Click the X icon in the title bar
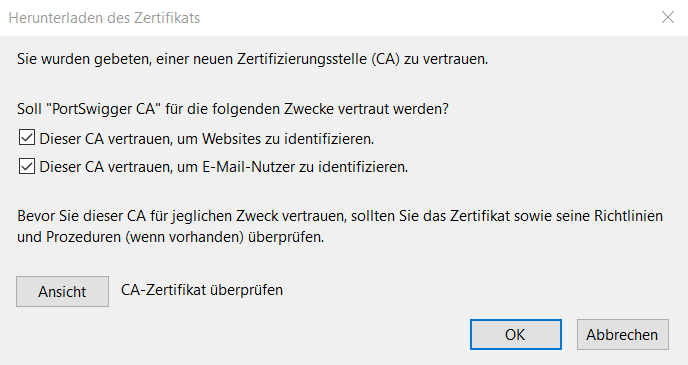This screenshot has height=365, width=688. tap(668, 18)
